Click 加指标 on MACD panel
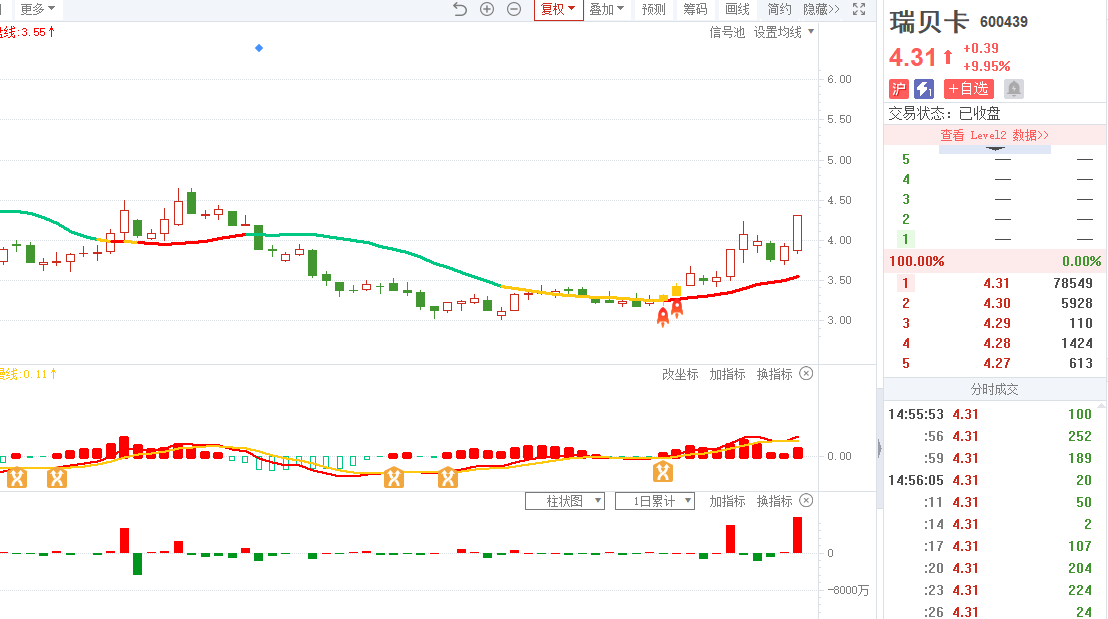This screenshot has width=1108, height=619. click(727, 374)
